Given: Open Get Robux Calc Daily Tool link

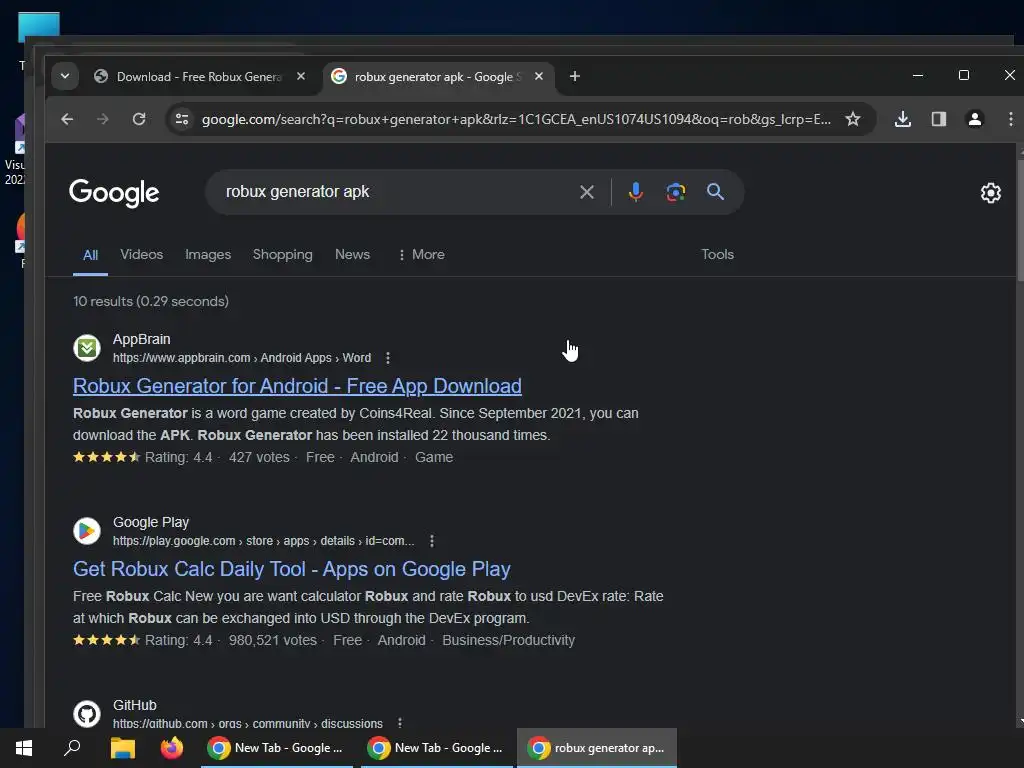Looking at the screenshot, I should coord(291,569).
